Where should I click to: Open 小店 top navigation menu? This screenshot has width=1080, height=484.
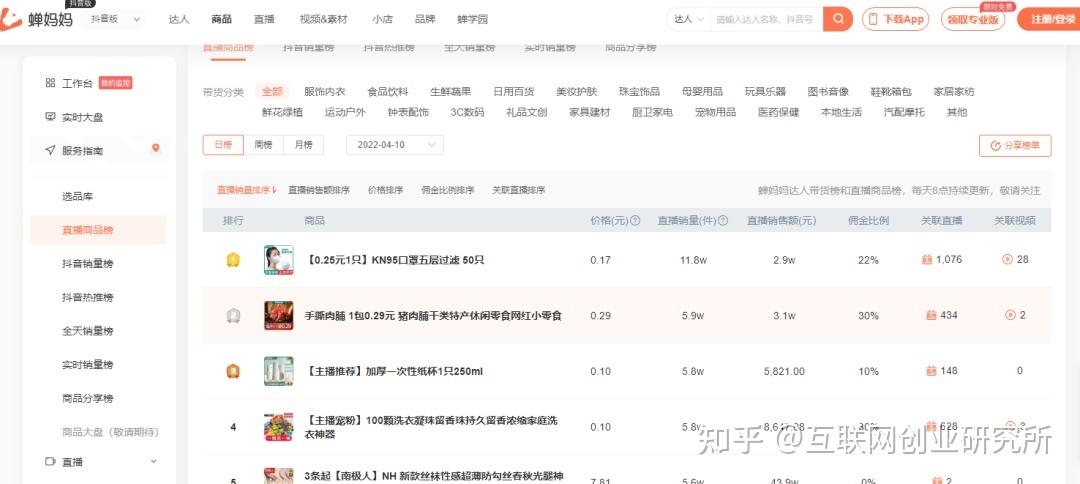click(382, 19)
